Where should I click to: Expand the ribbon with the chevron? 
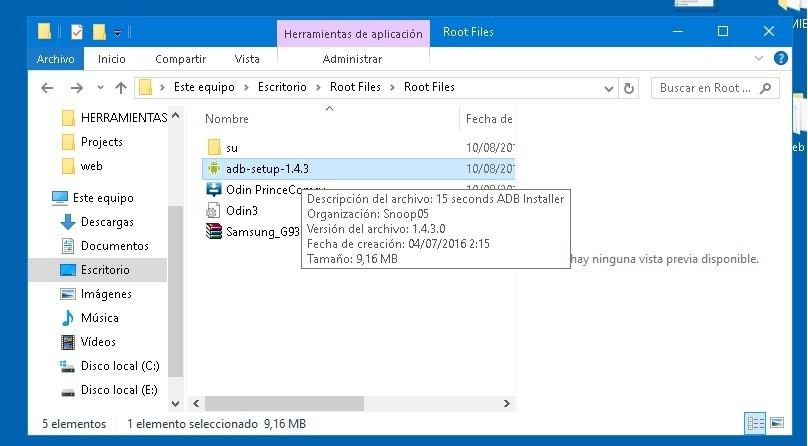click(759, 58)
